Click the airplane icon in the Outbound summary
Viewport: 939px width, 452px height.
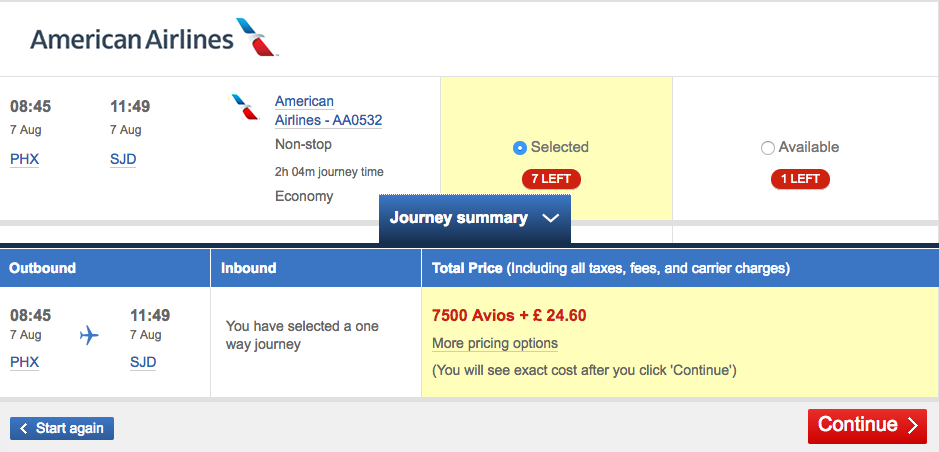point(89,335)
